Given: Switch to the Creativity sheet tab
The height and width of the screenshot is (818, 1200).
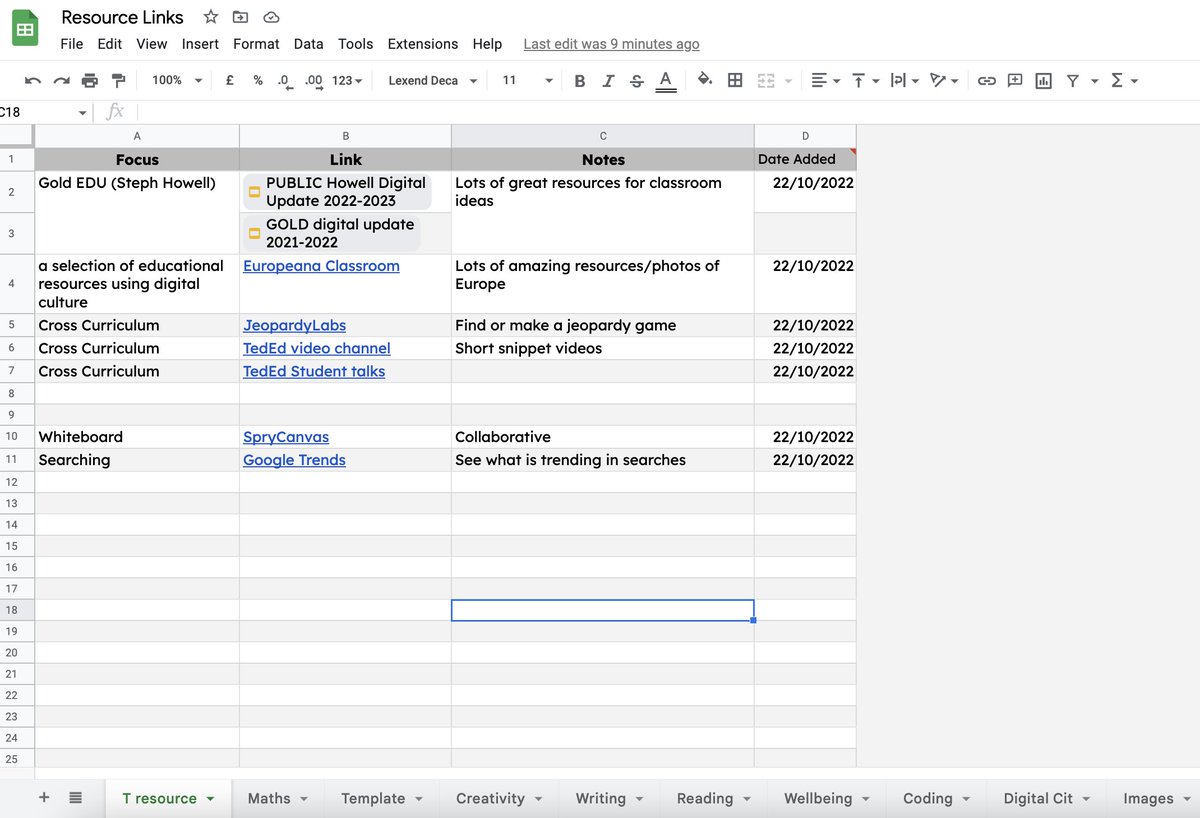Looking at the screenshot, I should [x=499, y=798].
